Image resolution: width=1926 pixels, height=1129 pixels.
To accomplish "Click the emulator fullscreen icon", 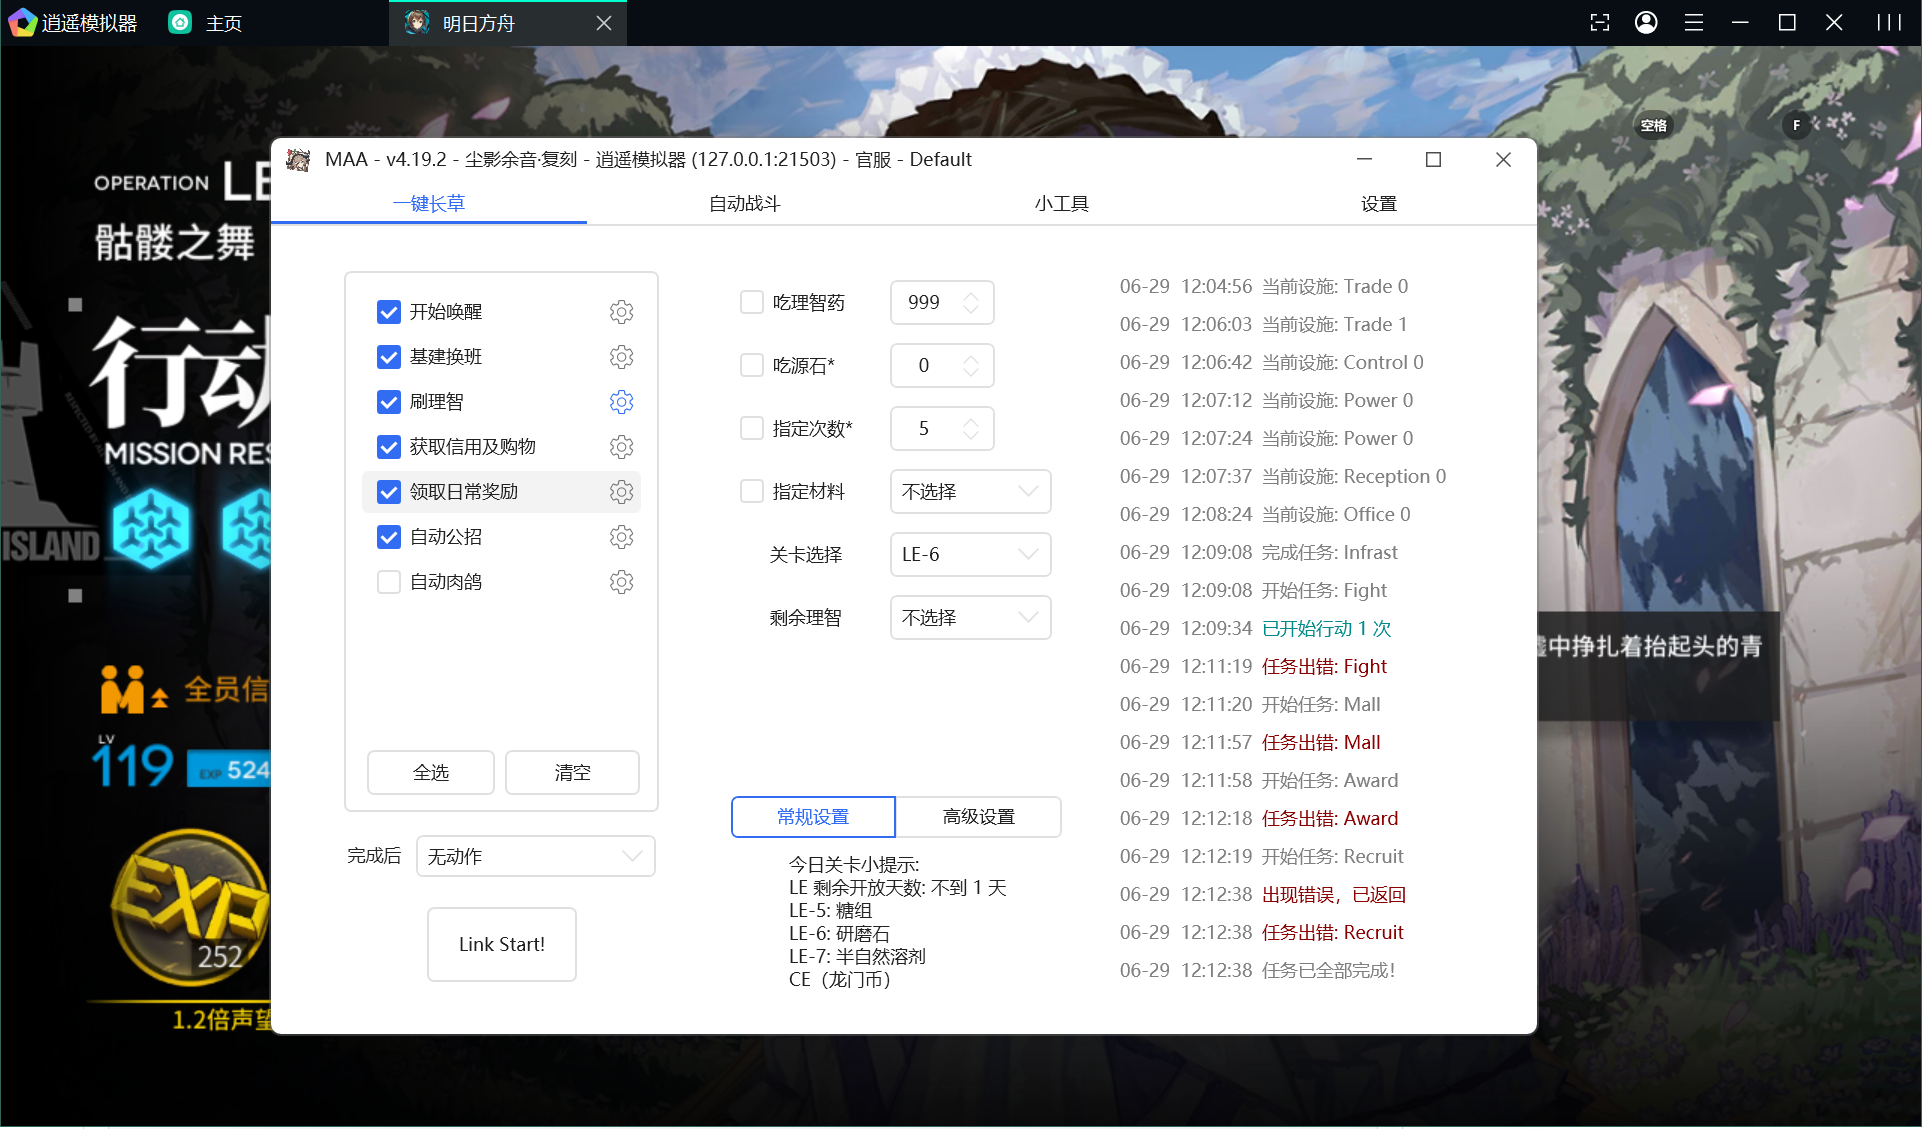I will 1599,22.
